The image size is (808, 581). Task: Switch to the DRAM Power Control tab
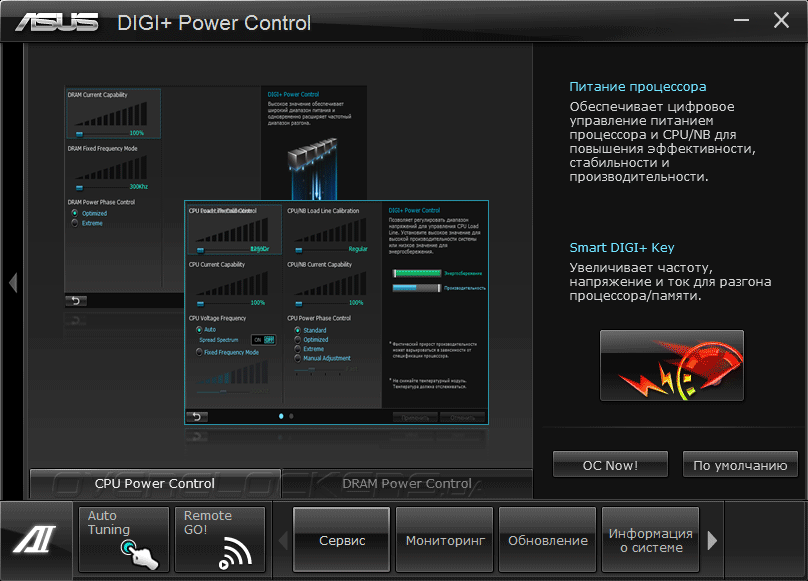pos(407,484)
